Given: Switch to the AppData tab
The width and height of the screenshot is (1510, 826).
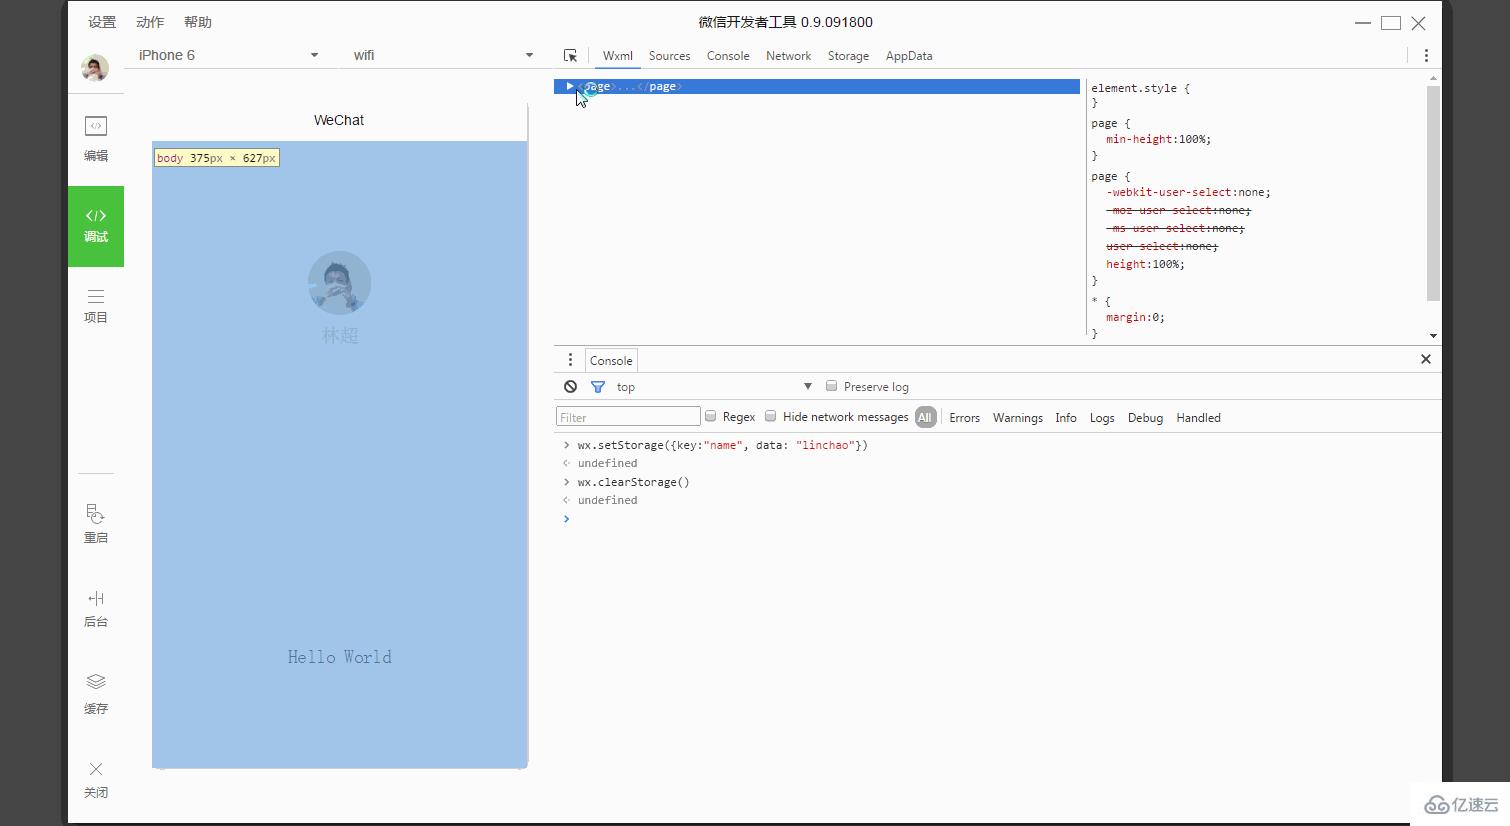Looking at the screenshot, I should click(x=909, y=56).
